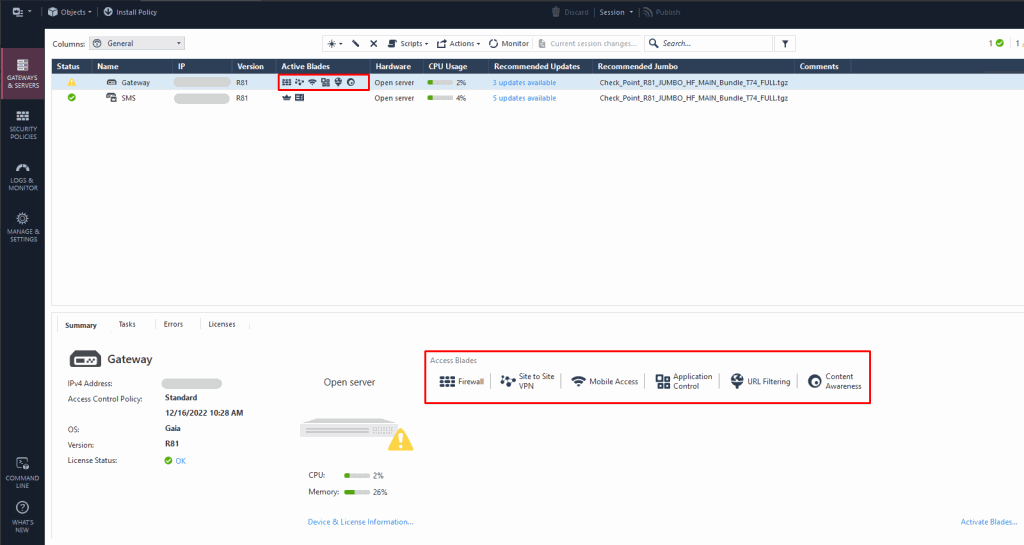Image resolution: width=1024 pixels, height=545 pixels.
Task: Click Gateway device icon in summary
Action: click(85, 360)
